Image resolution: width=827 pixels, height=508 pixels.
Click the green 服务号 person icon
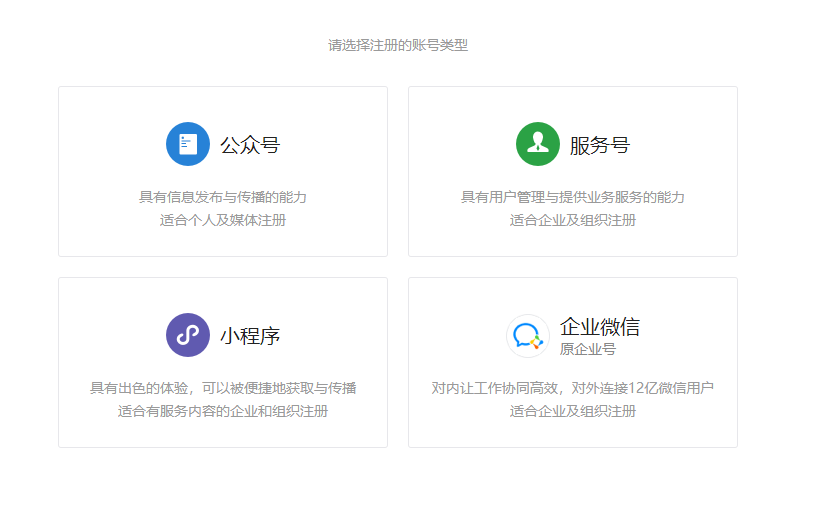pyautogui.click(x=538, y=144)
